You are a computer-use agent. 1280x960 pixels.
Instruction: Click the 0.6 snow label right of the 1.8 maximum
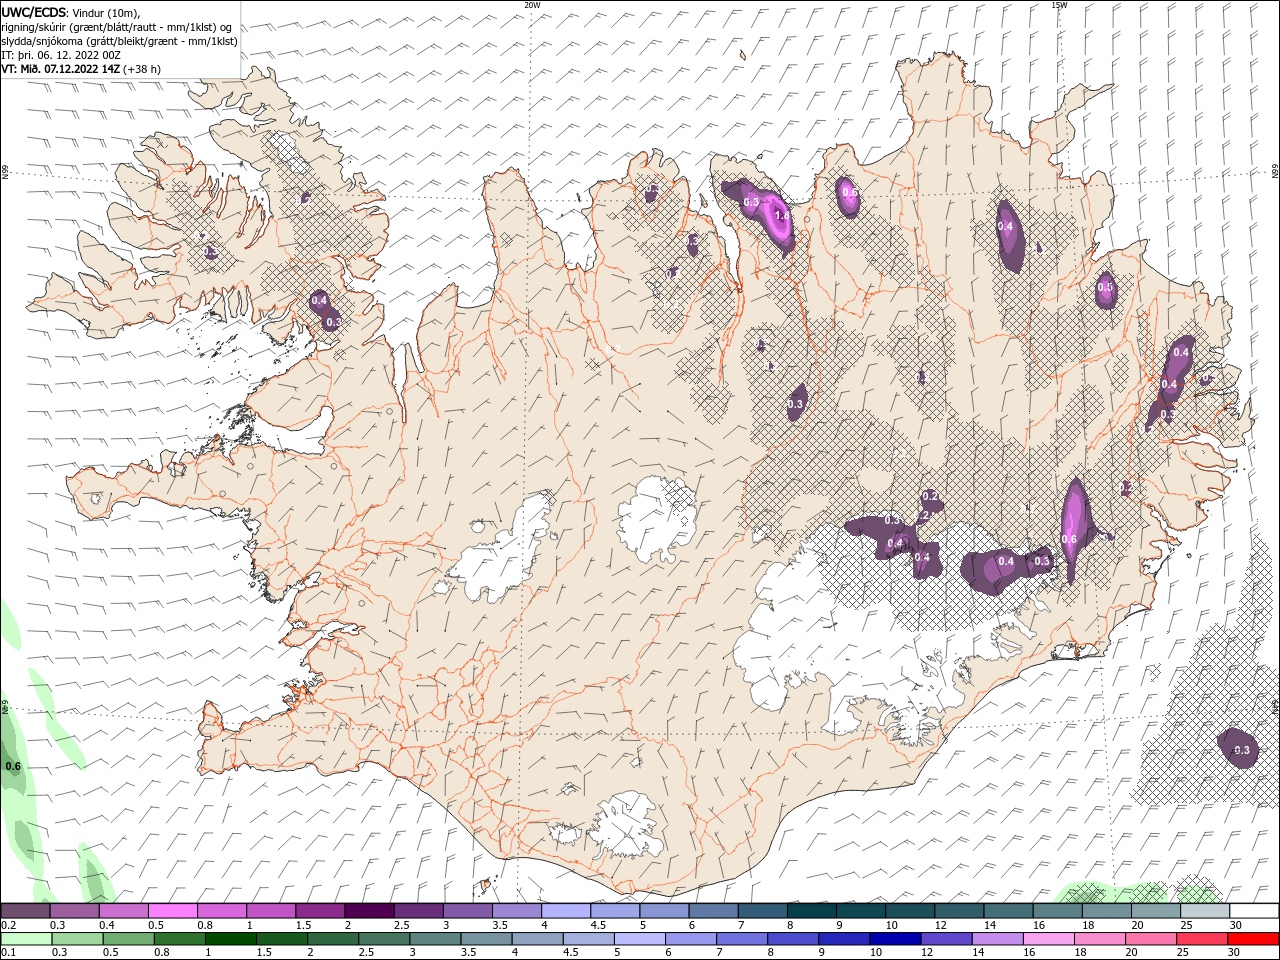(849, 192)
